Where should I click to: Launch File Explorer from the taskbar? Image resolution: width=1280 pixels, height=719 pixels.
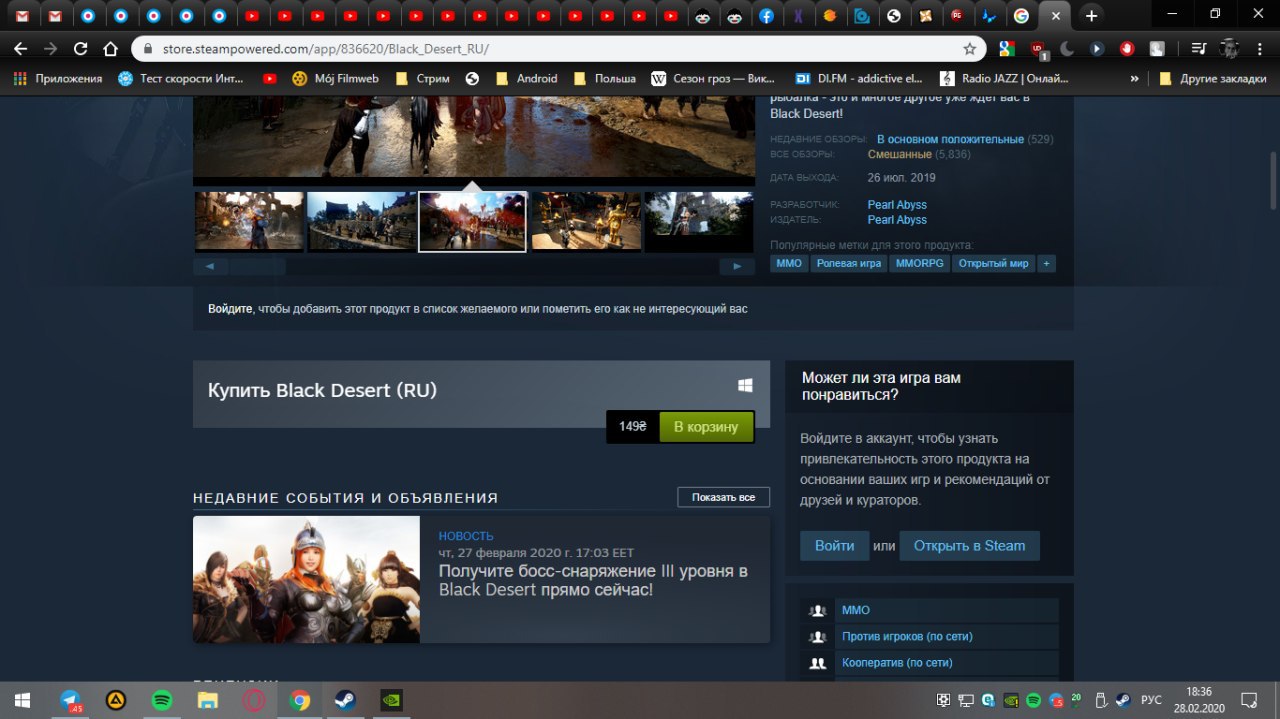pos(208,700)
